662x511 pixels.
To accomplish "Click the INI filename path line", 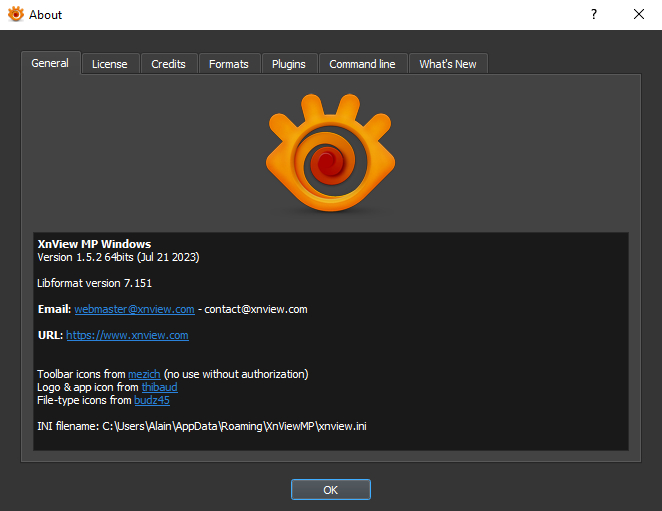I will [202, 426].
